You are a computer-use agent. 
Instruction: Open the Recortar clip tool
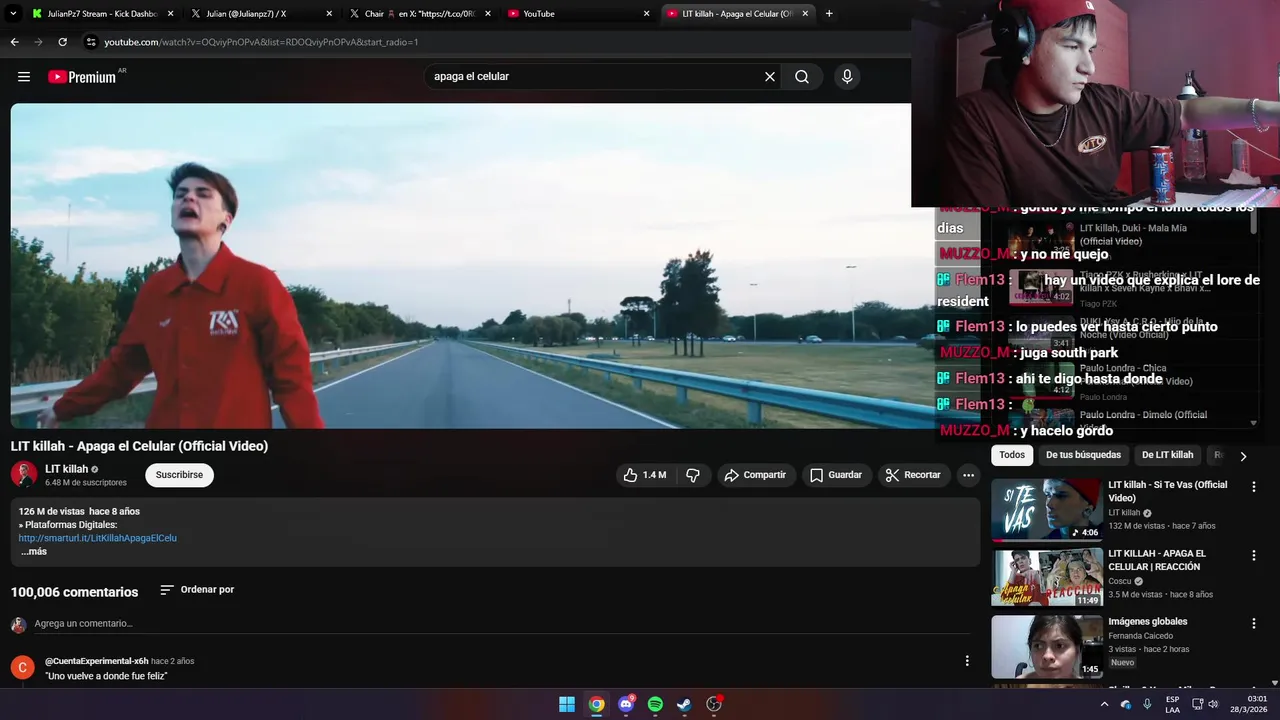tap(914, 475)
